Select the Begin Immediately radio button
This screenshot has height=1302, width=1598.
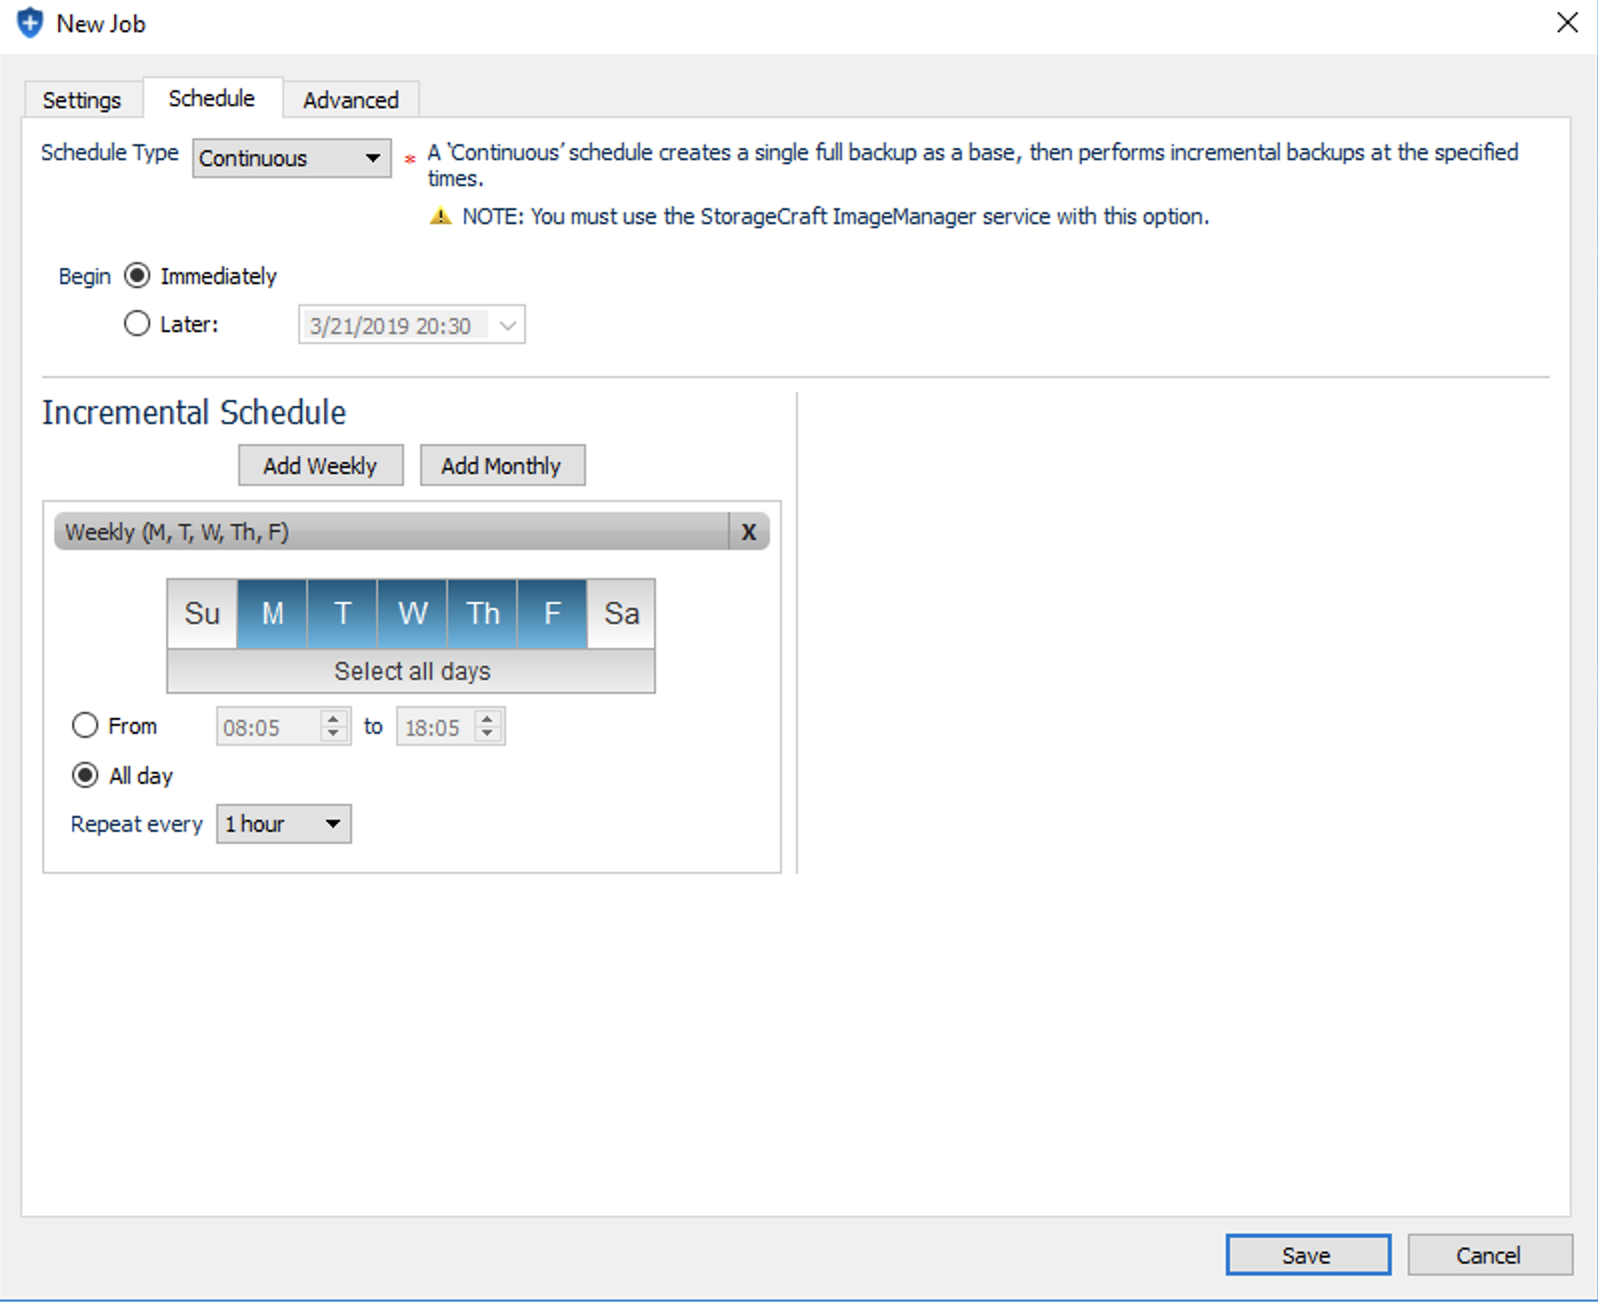pyautogui.click(x=137, y=275)
